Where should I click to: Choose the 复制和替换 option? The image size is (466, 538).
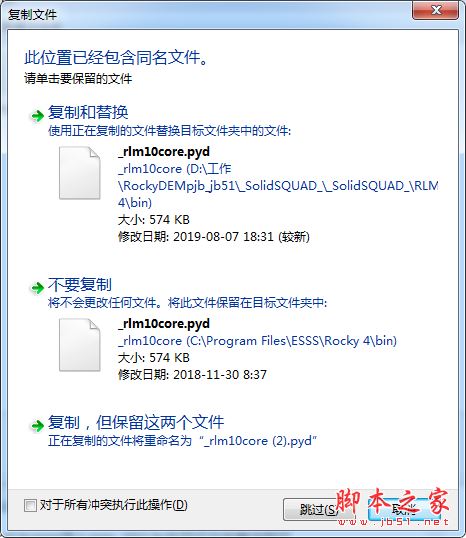click(88, 113)
